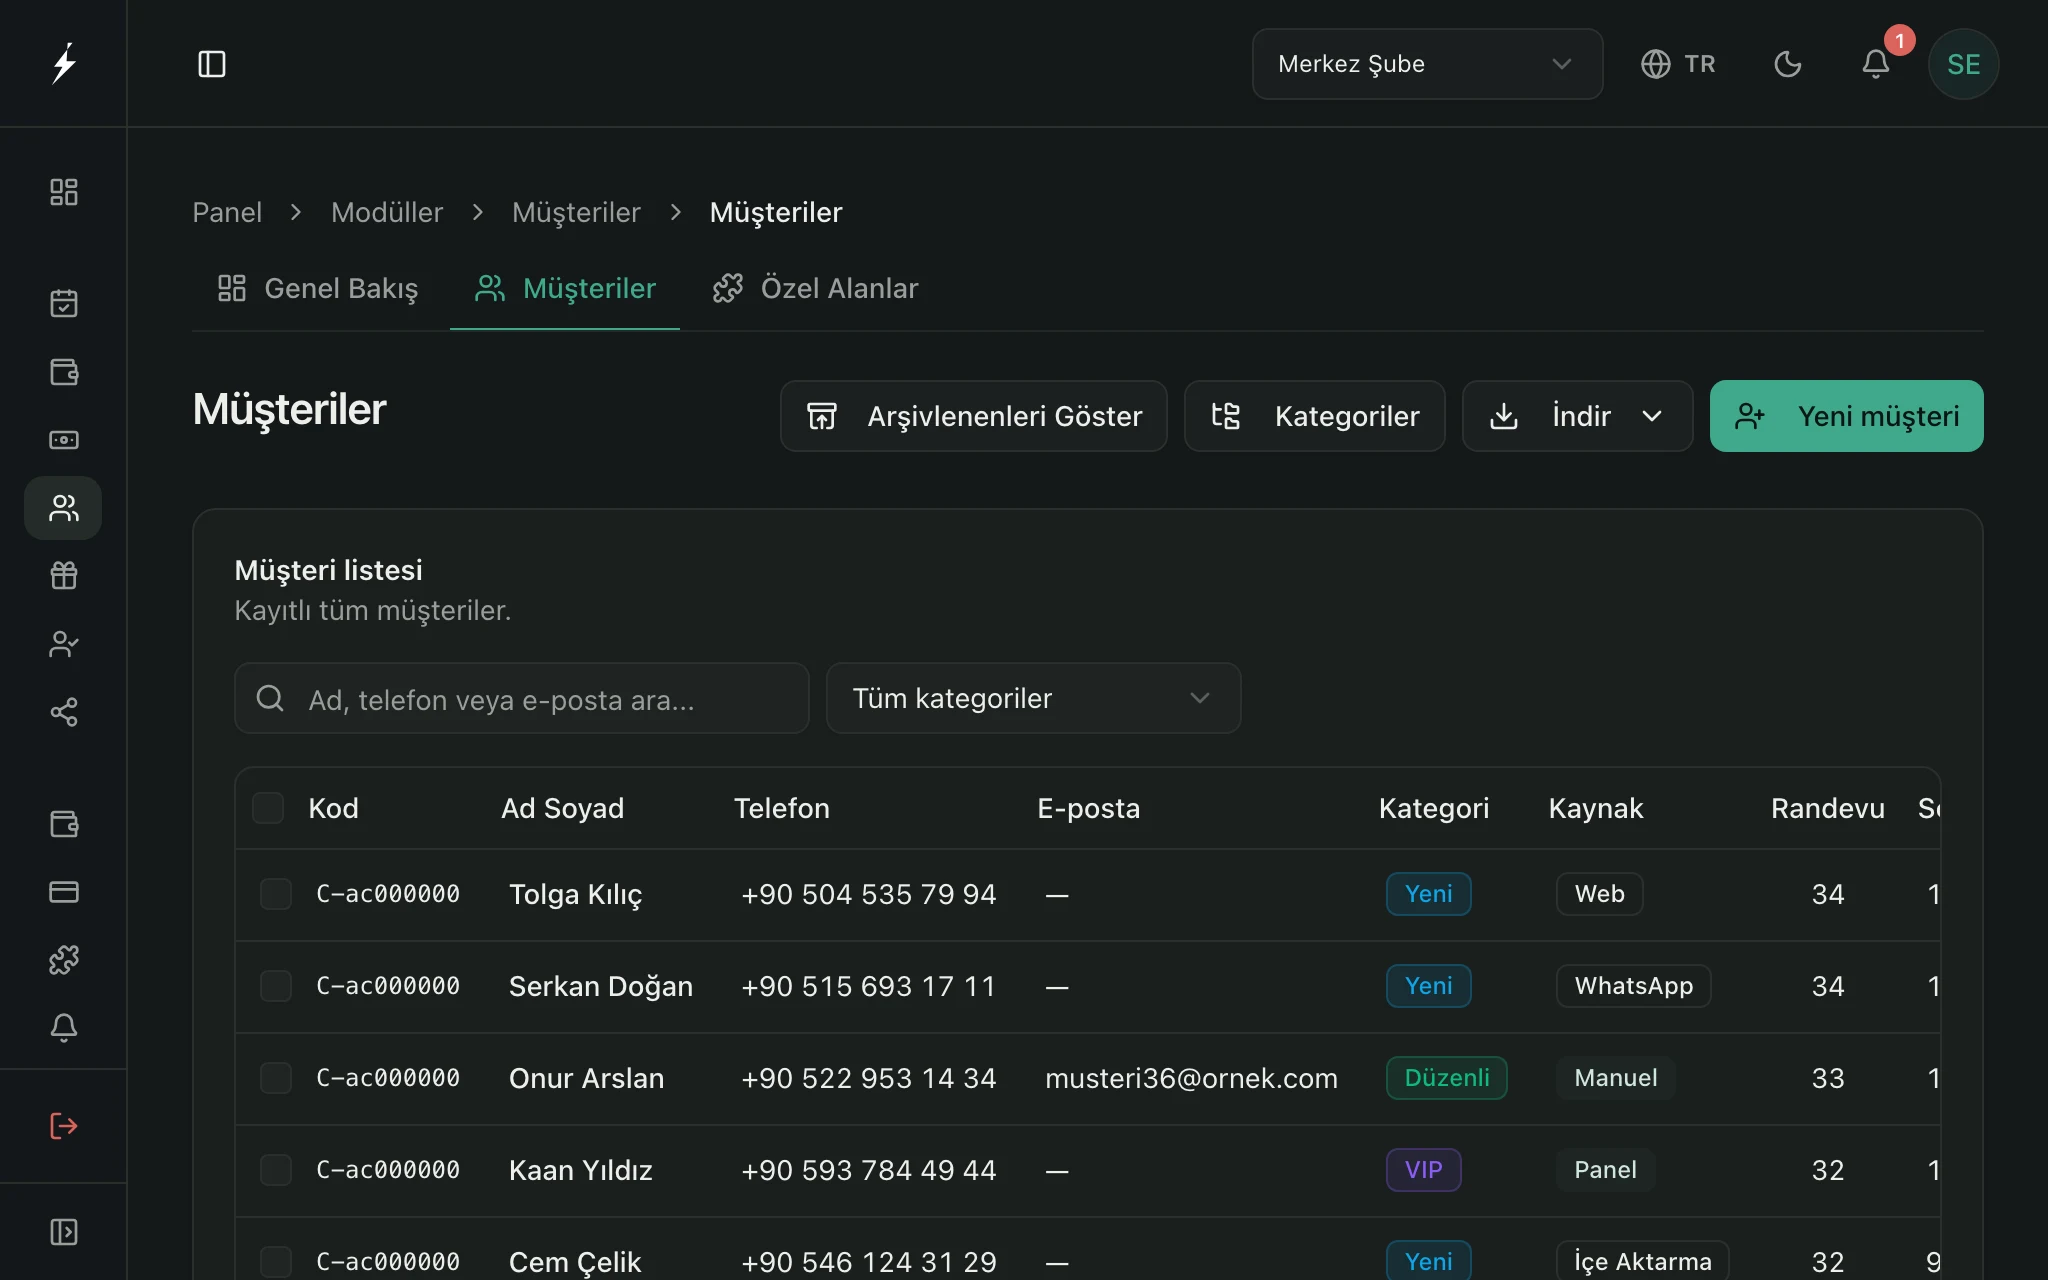Expand sidebar with bottom panel icon
Viewport: 2048px width, 1280px height.
(x=64, y=1232)
